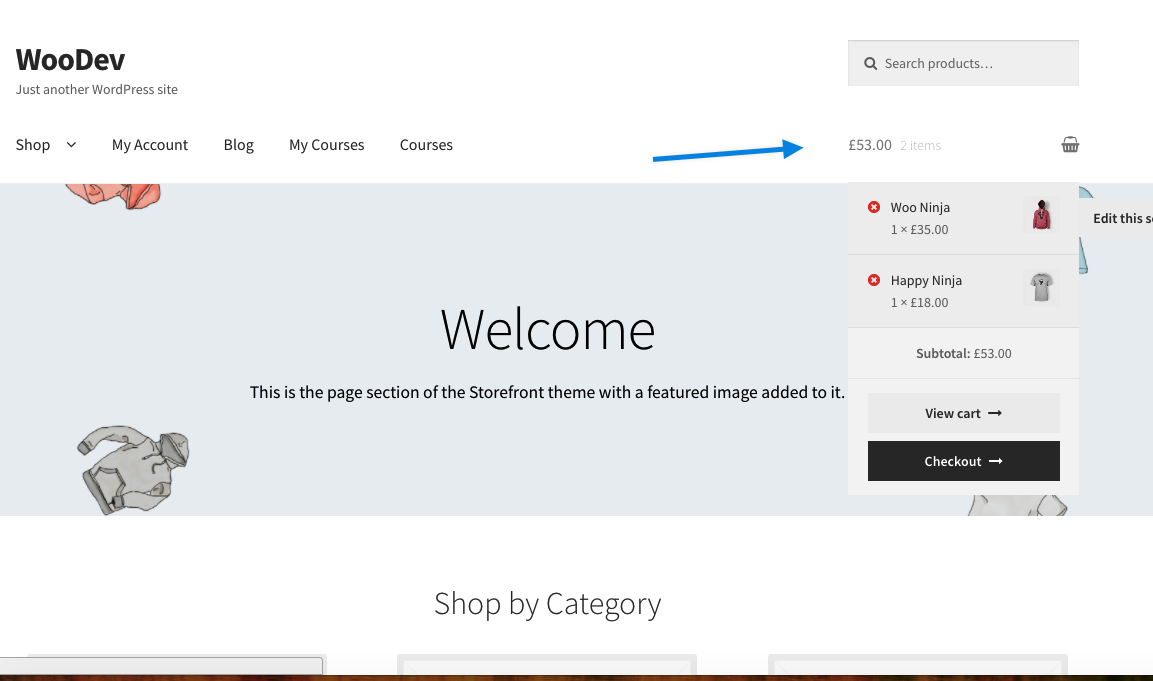The height and width of the screenshot is (681, 1153).
Task: Open the Blog menu item
Action: pos(238,145)
